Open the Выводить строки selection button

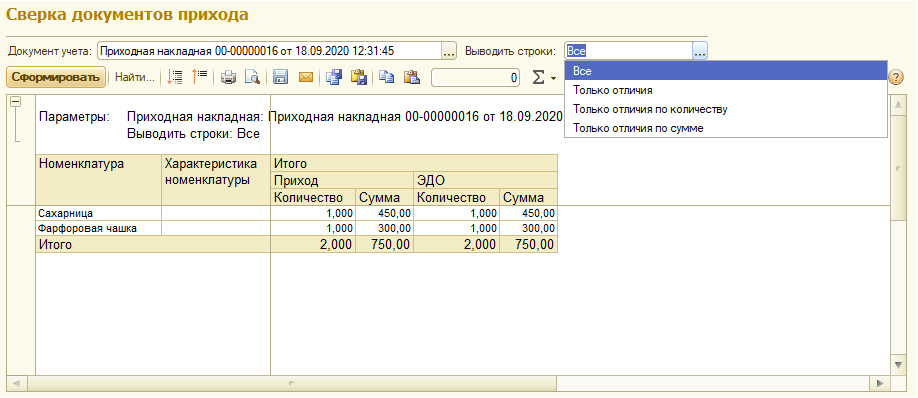click(x=700, y=51)
